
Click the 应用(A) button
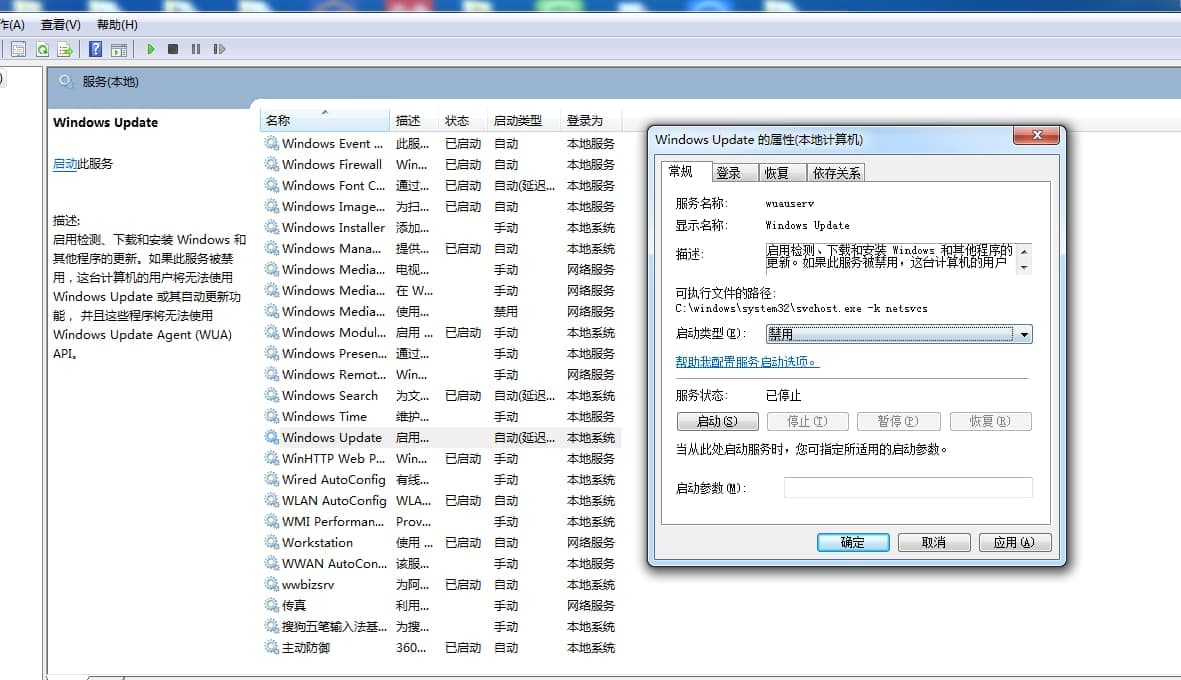click(x=1015, y=542)
